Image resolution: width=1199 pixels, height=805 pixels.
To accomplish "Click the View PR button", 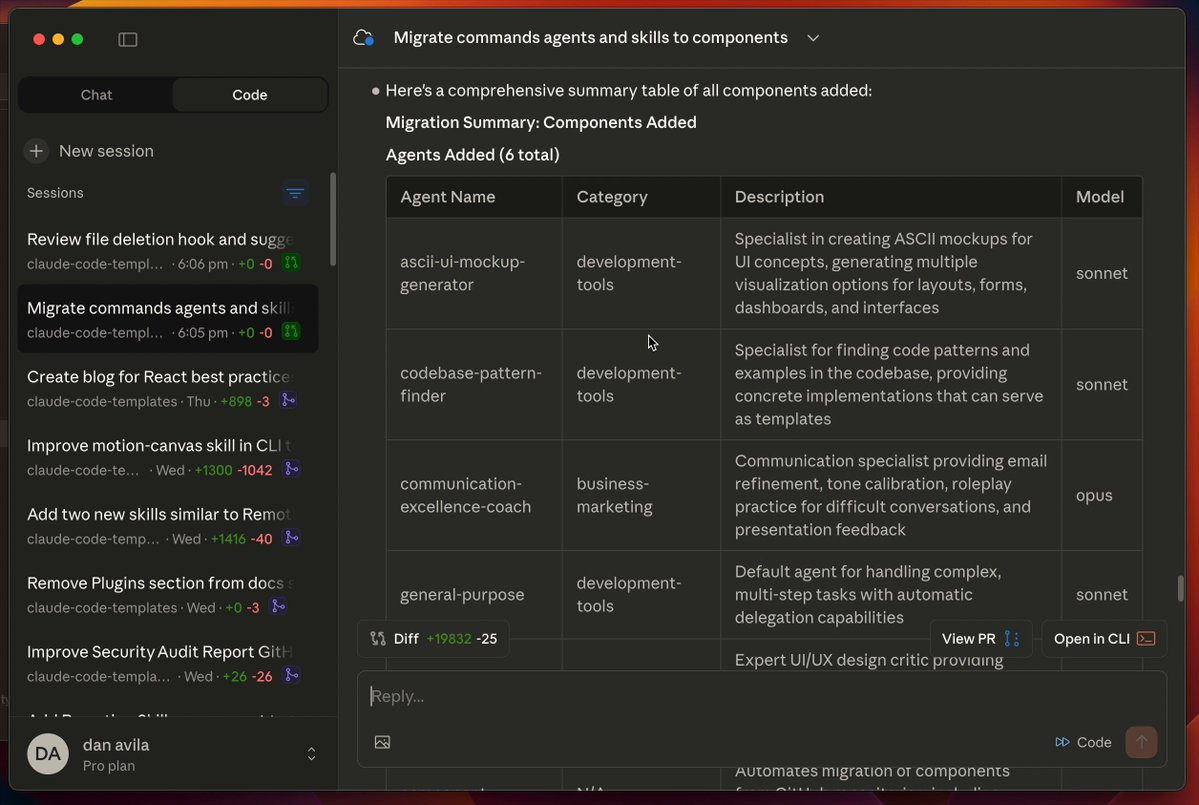I will (x=980, y=638).
